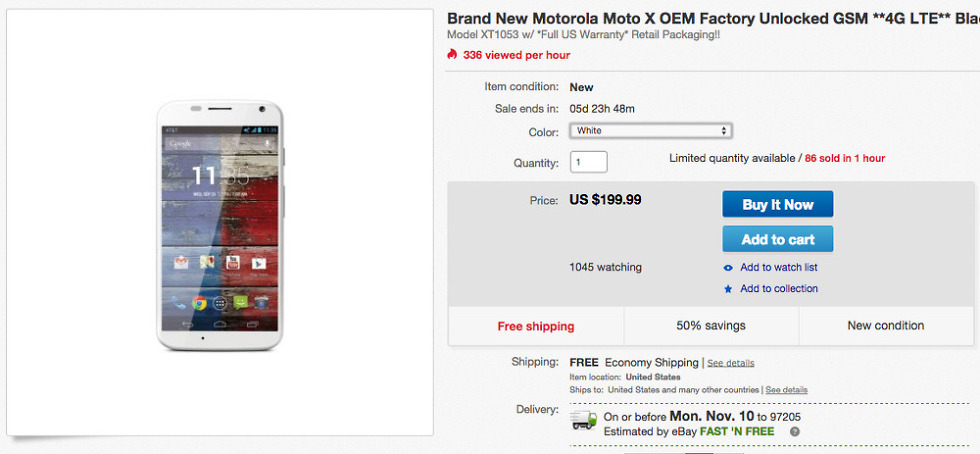
Task: Click the 1045 watching count
Action: pos(605,268)
